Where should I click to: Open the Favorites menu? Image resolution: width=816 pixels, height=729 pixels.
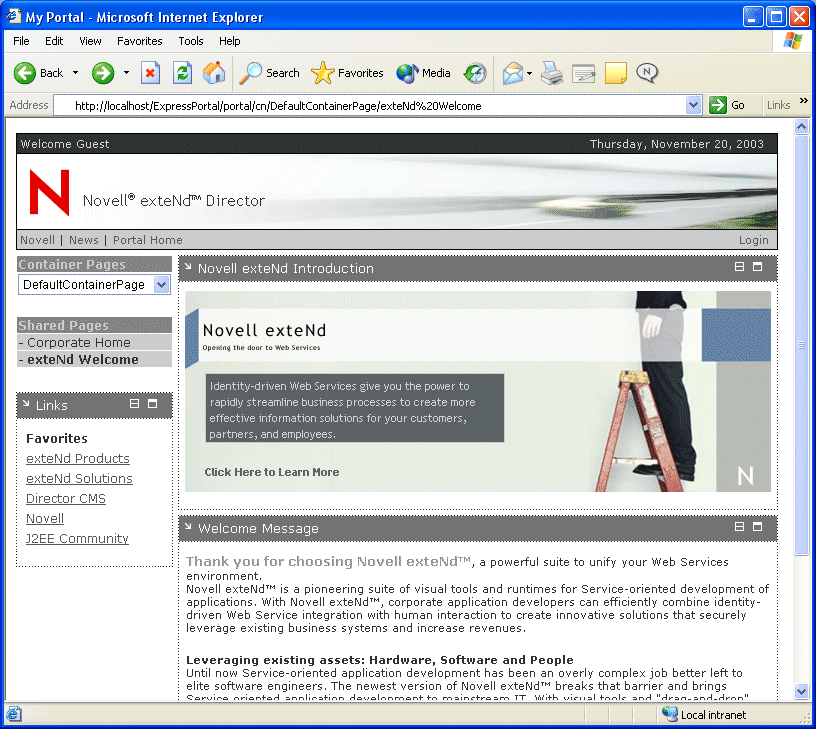point(139,41)
